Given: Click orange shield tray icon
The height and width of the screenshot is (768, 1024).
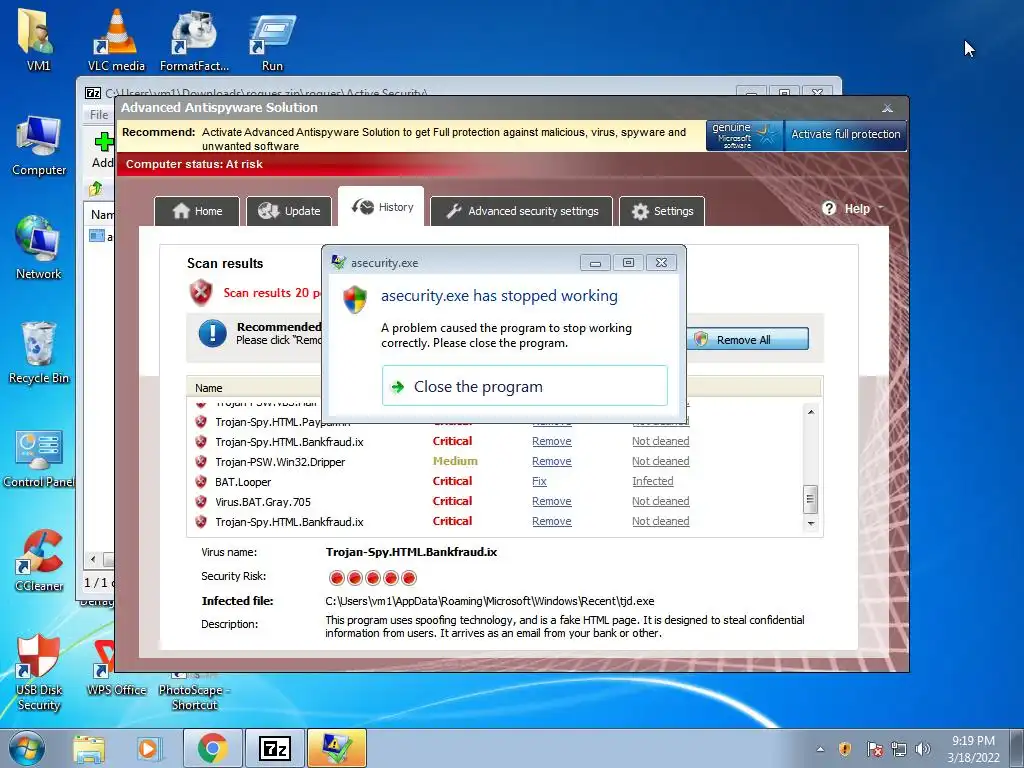Looking at the screenshot, I should (845, 749).
